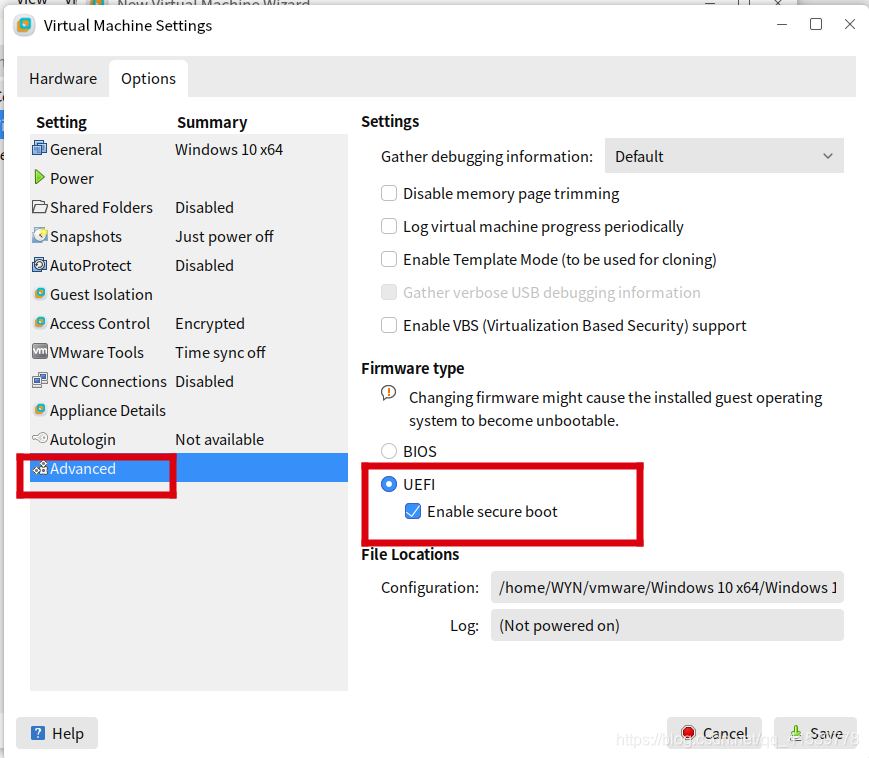Click the Setting column header
Viewport: 869px width, 758px height.
pyautogui.click(x=62, y=122)
